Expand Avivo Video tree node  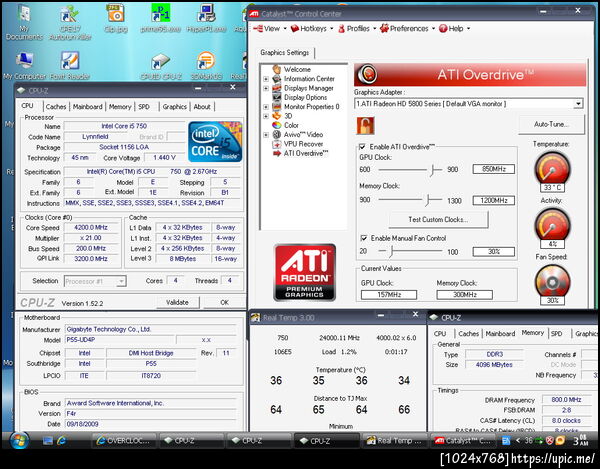266,135
